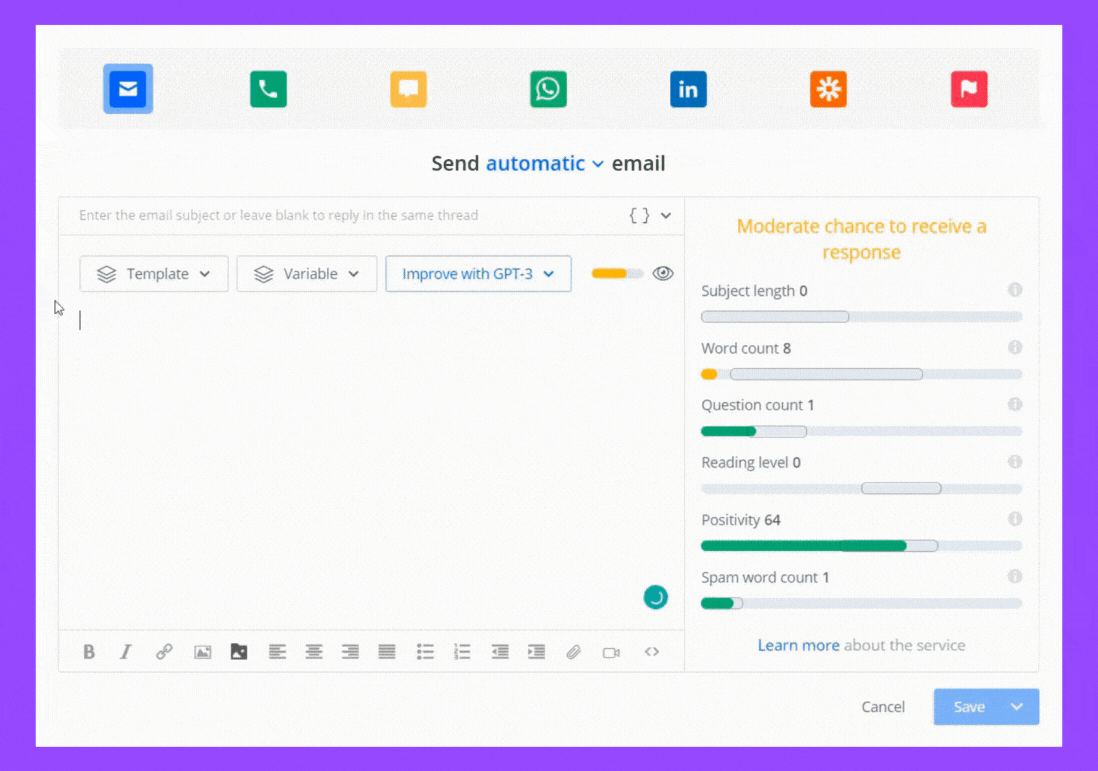The image size is (1098, 771).
Task: Insert a hyperlink
Action: (x=164, y=652)
